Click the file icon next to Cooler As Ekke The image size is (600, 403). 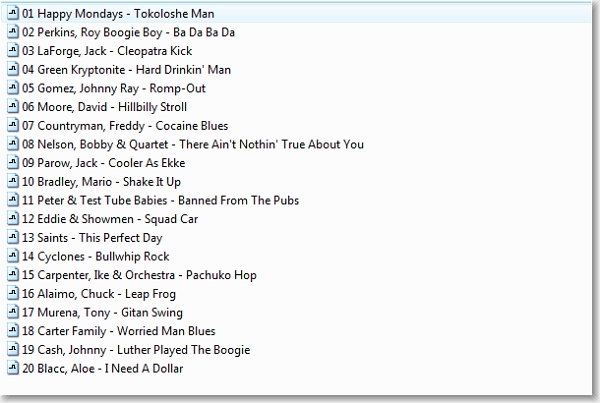(x=13, y=163)
